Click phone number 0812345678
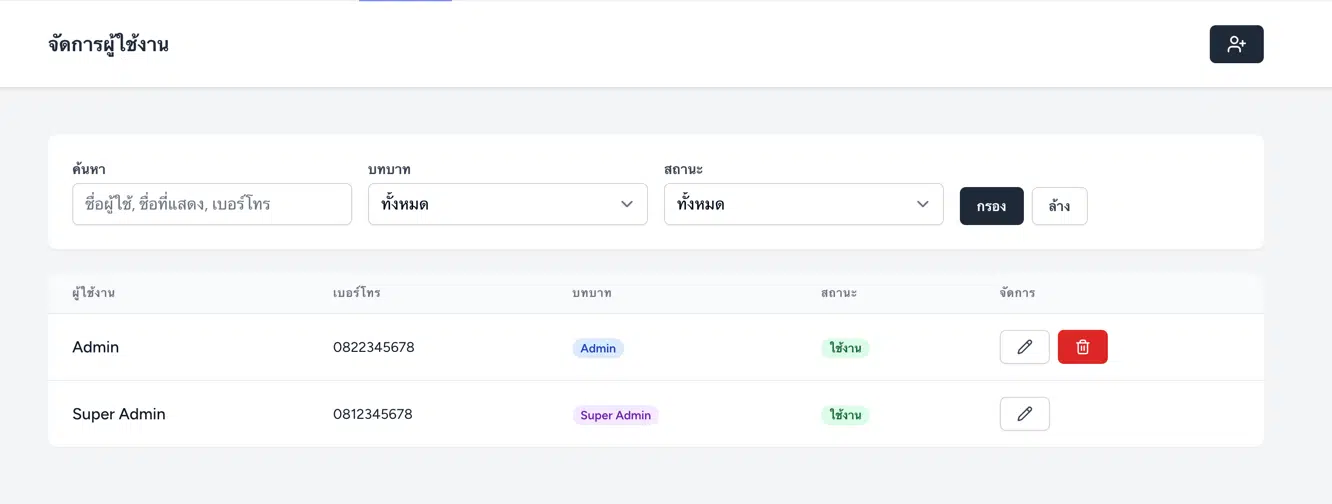 tap(373, 414)
